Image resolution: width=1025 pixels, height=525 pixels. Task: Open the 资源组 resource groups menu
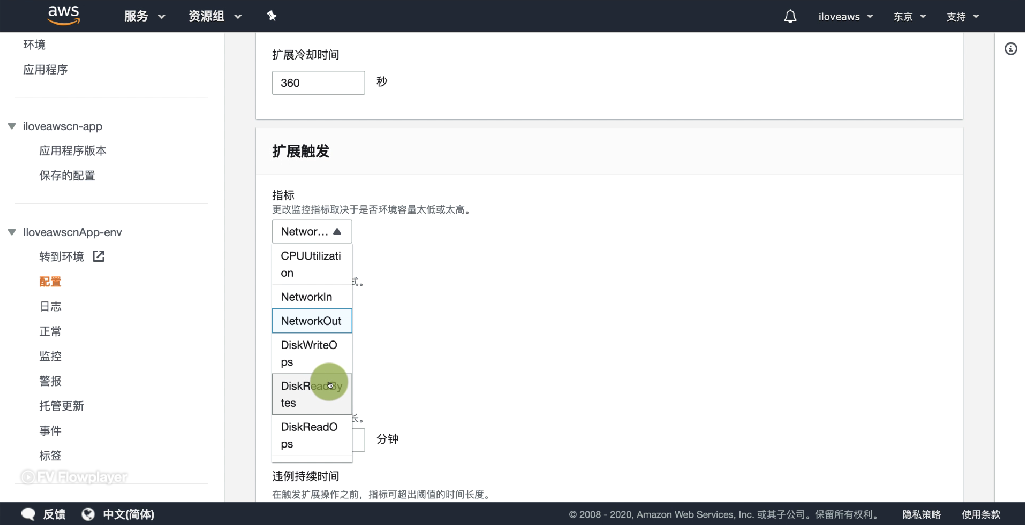215,16
